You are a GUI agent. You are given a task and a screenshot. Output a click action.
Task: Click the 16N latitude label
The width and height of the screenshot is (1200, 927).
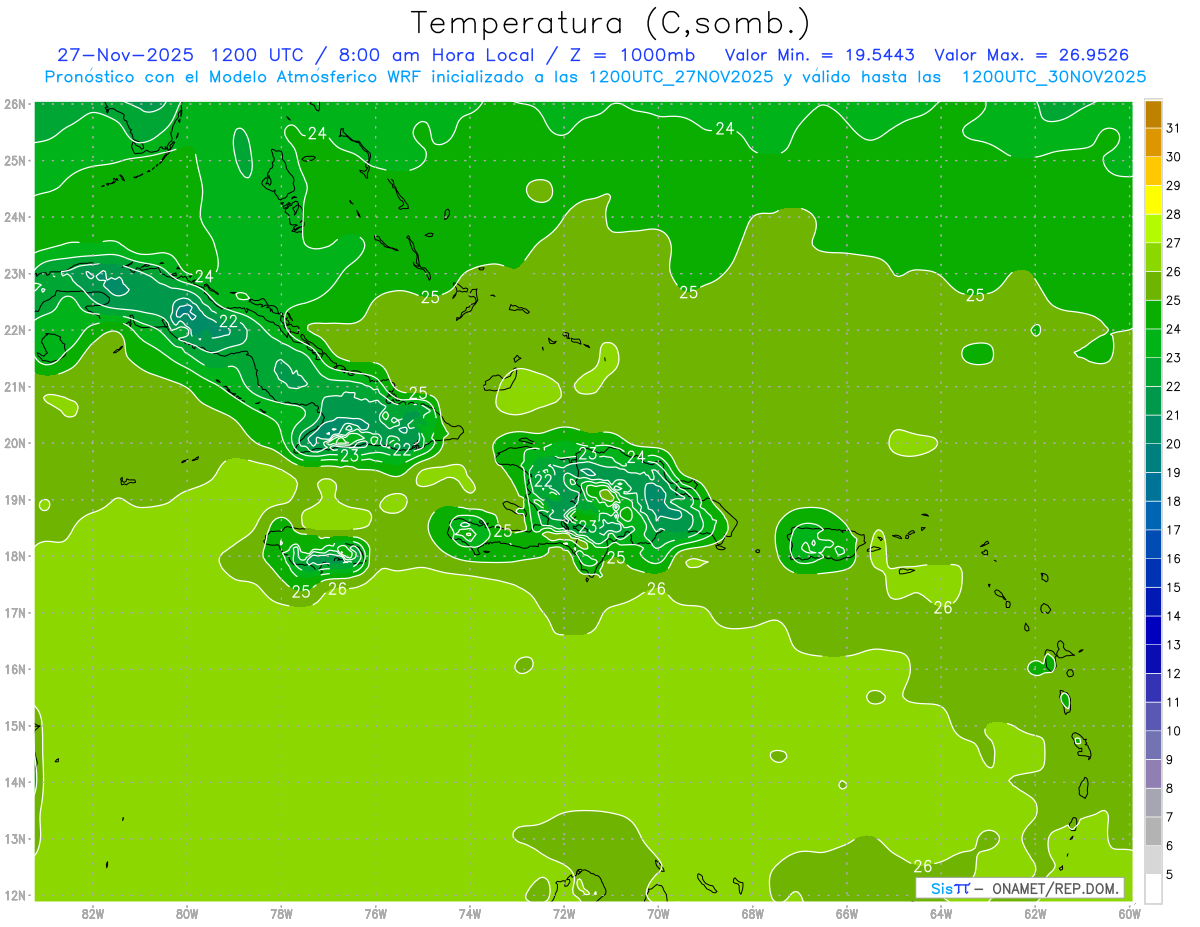coord(14,669)
